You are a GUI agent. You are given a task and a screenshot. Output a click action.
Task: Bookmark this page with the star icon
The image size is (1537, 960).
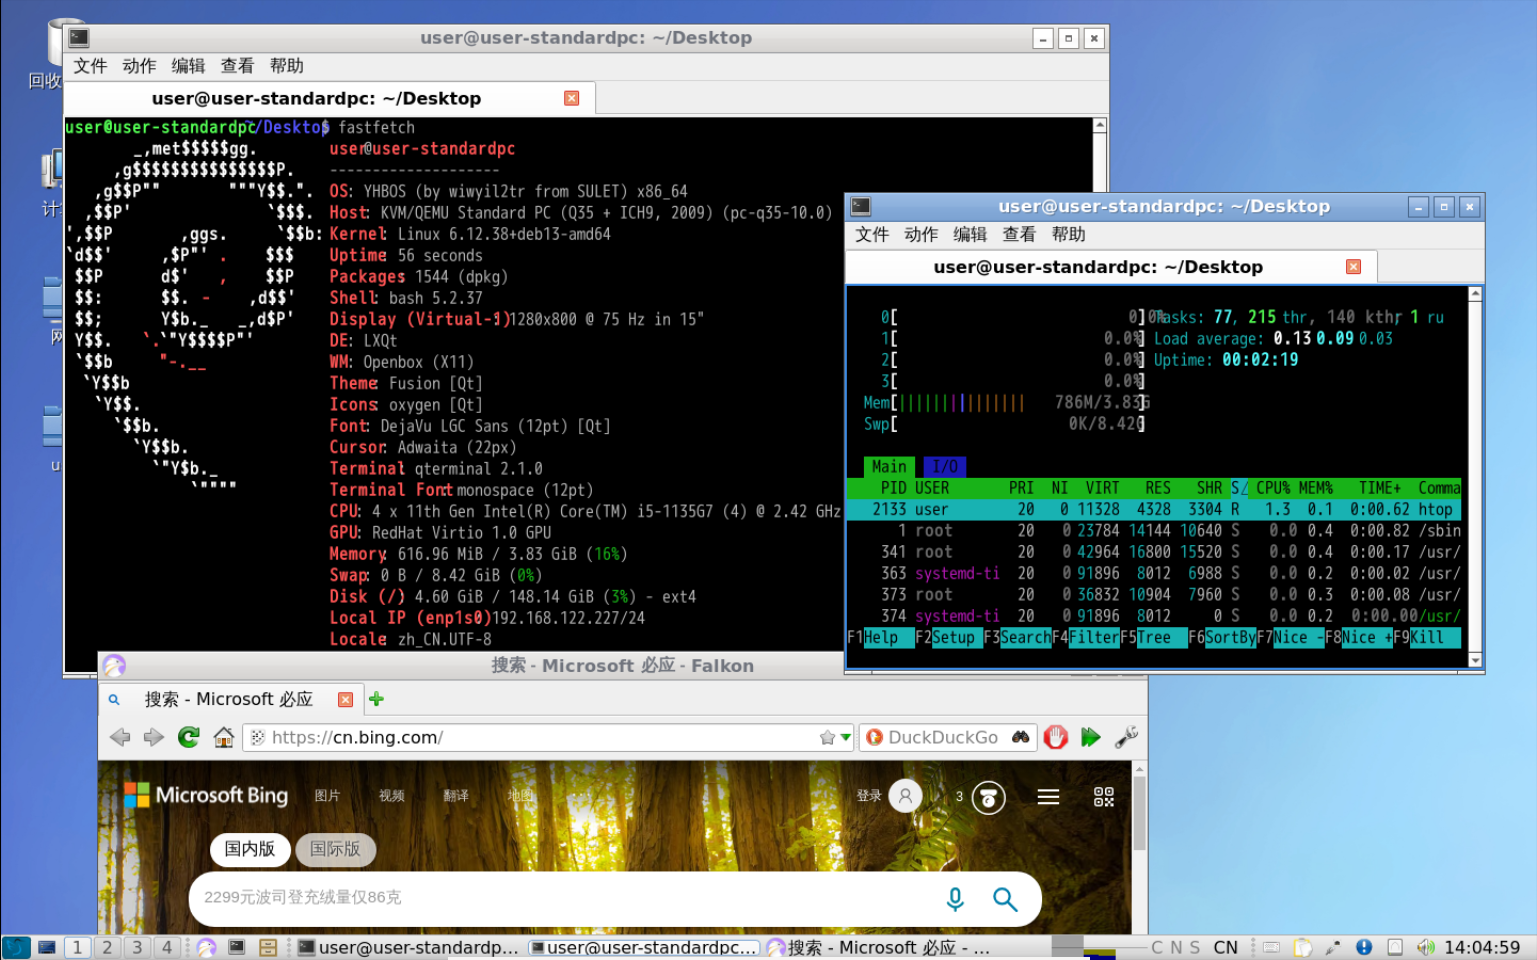pos(827,737)
